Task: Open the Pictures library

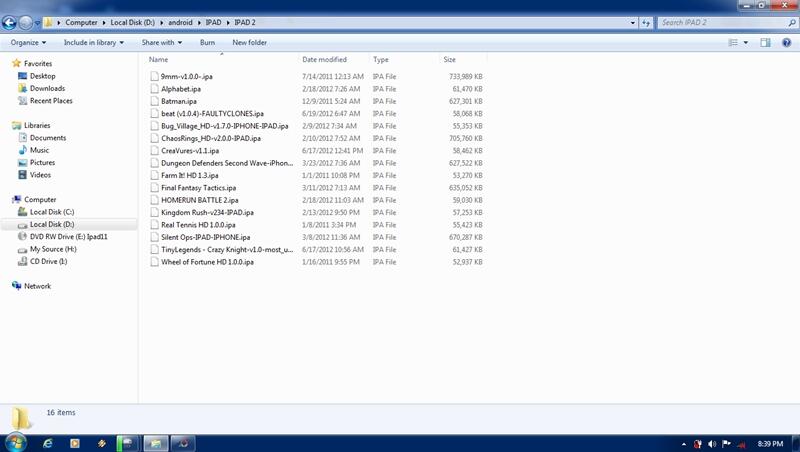Action: pyautogui.click(x=42, y=162)
